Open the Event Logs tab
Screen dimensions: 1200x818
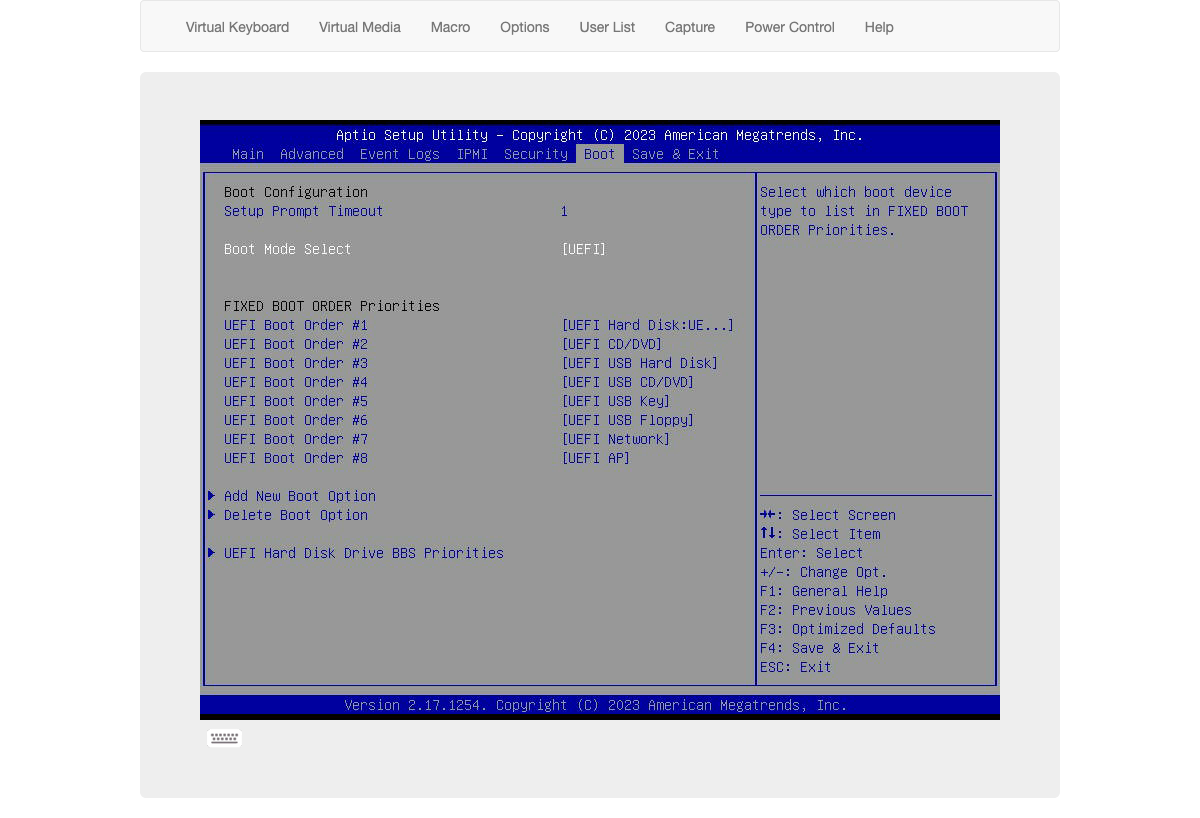point(399,154)
